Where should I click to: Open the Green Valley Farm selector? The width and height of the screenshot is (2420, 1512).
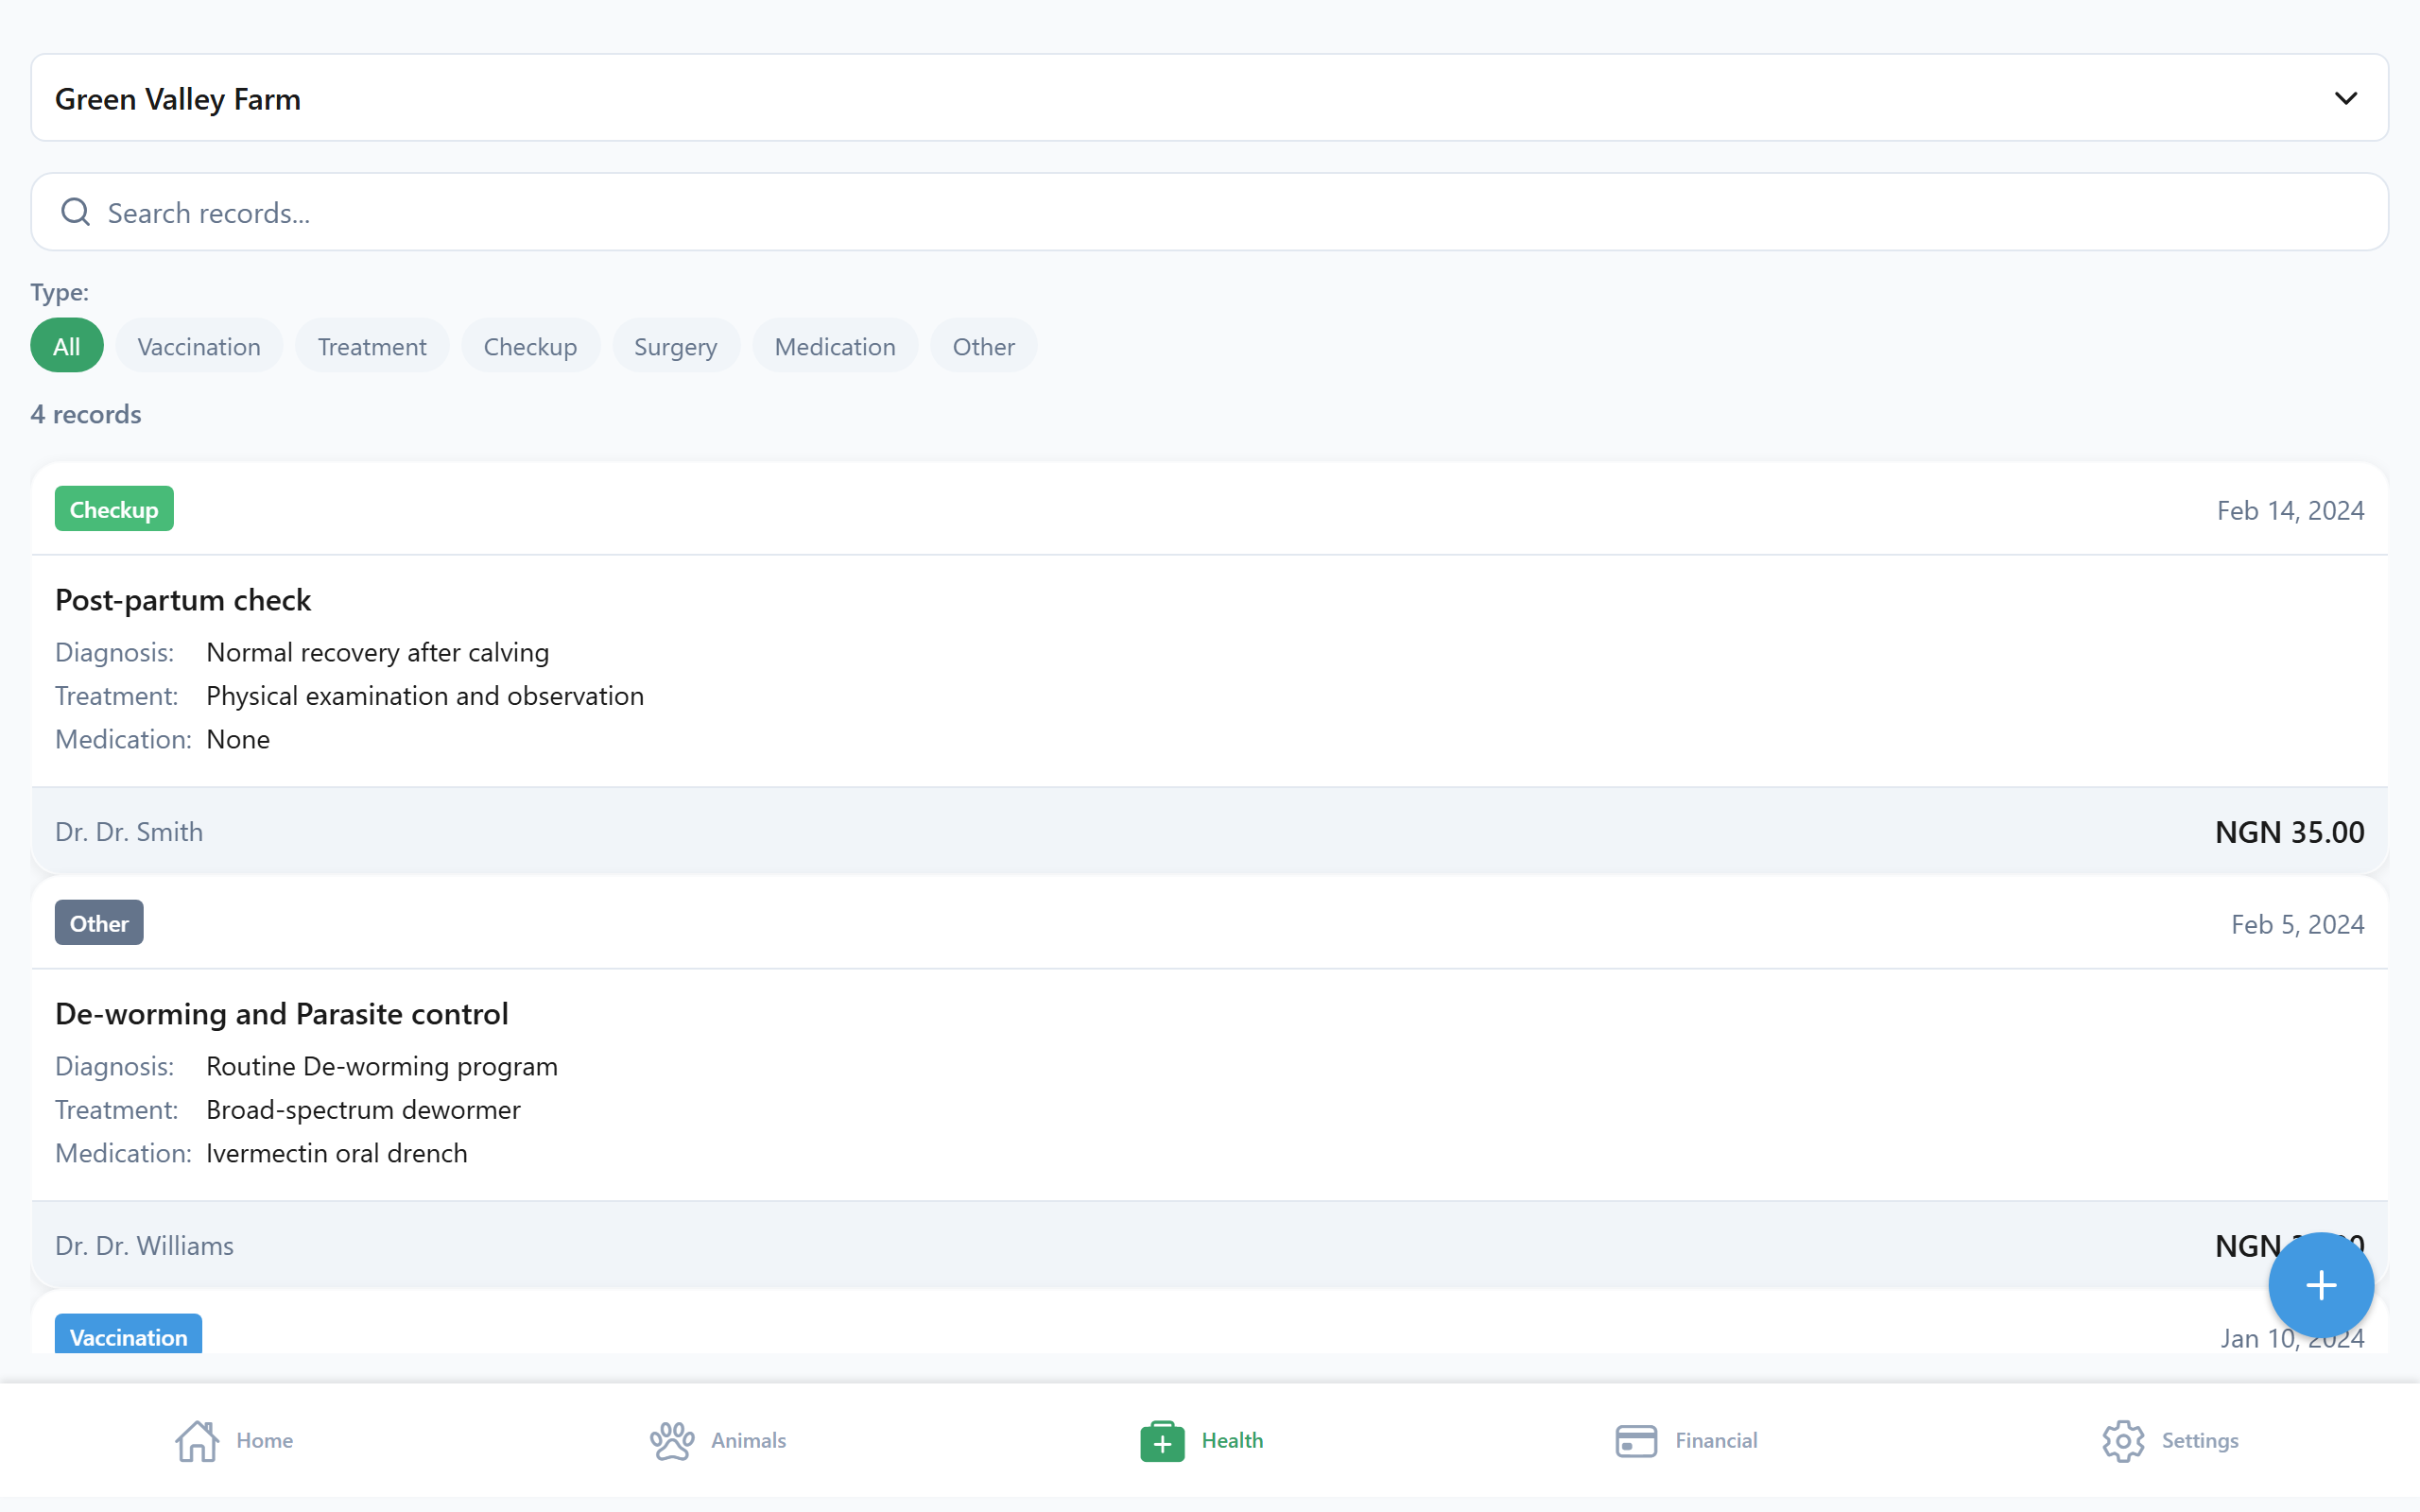coord(1209,97)
